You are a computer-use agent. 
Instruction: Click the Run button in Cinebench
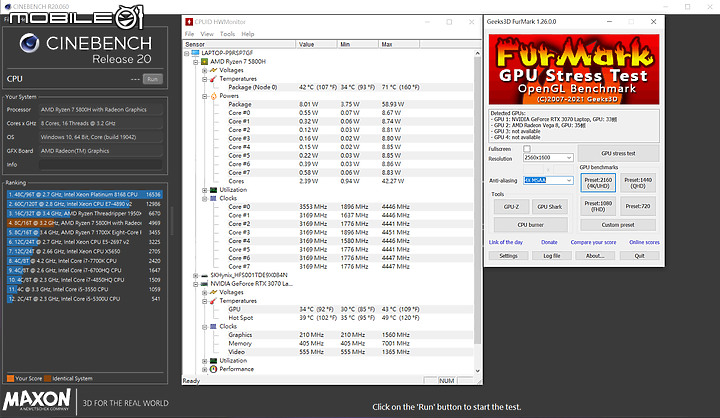(x=152, y=79)
